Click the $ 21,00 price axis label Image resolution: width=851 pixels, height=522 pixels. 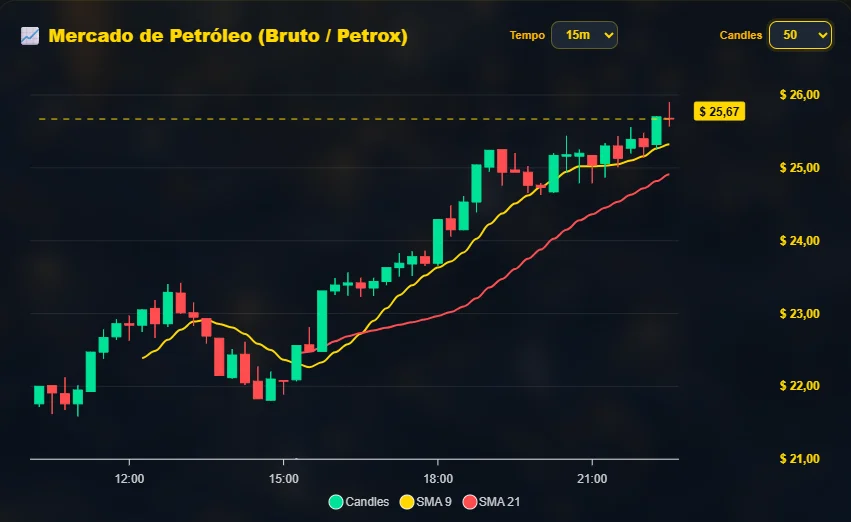799,459
